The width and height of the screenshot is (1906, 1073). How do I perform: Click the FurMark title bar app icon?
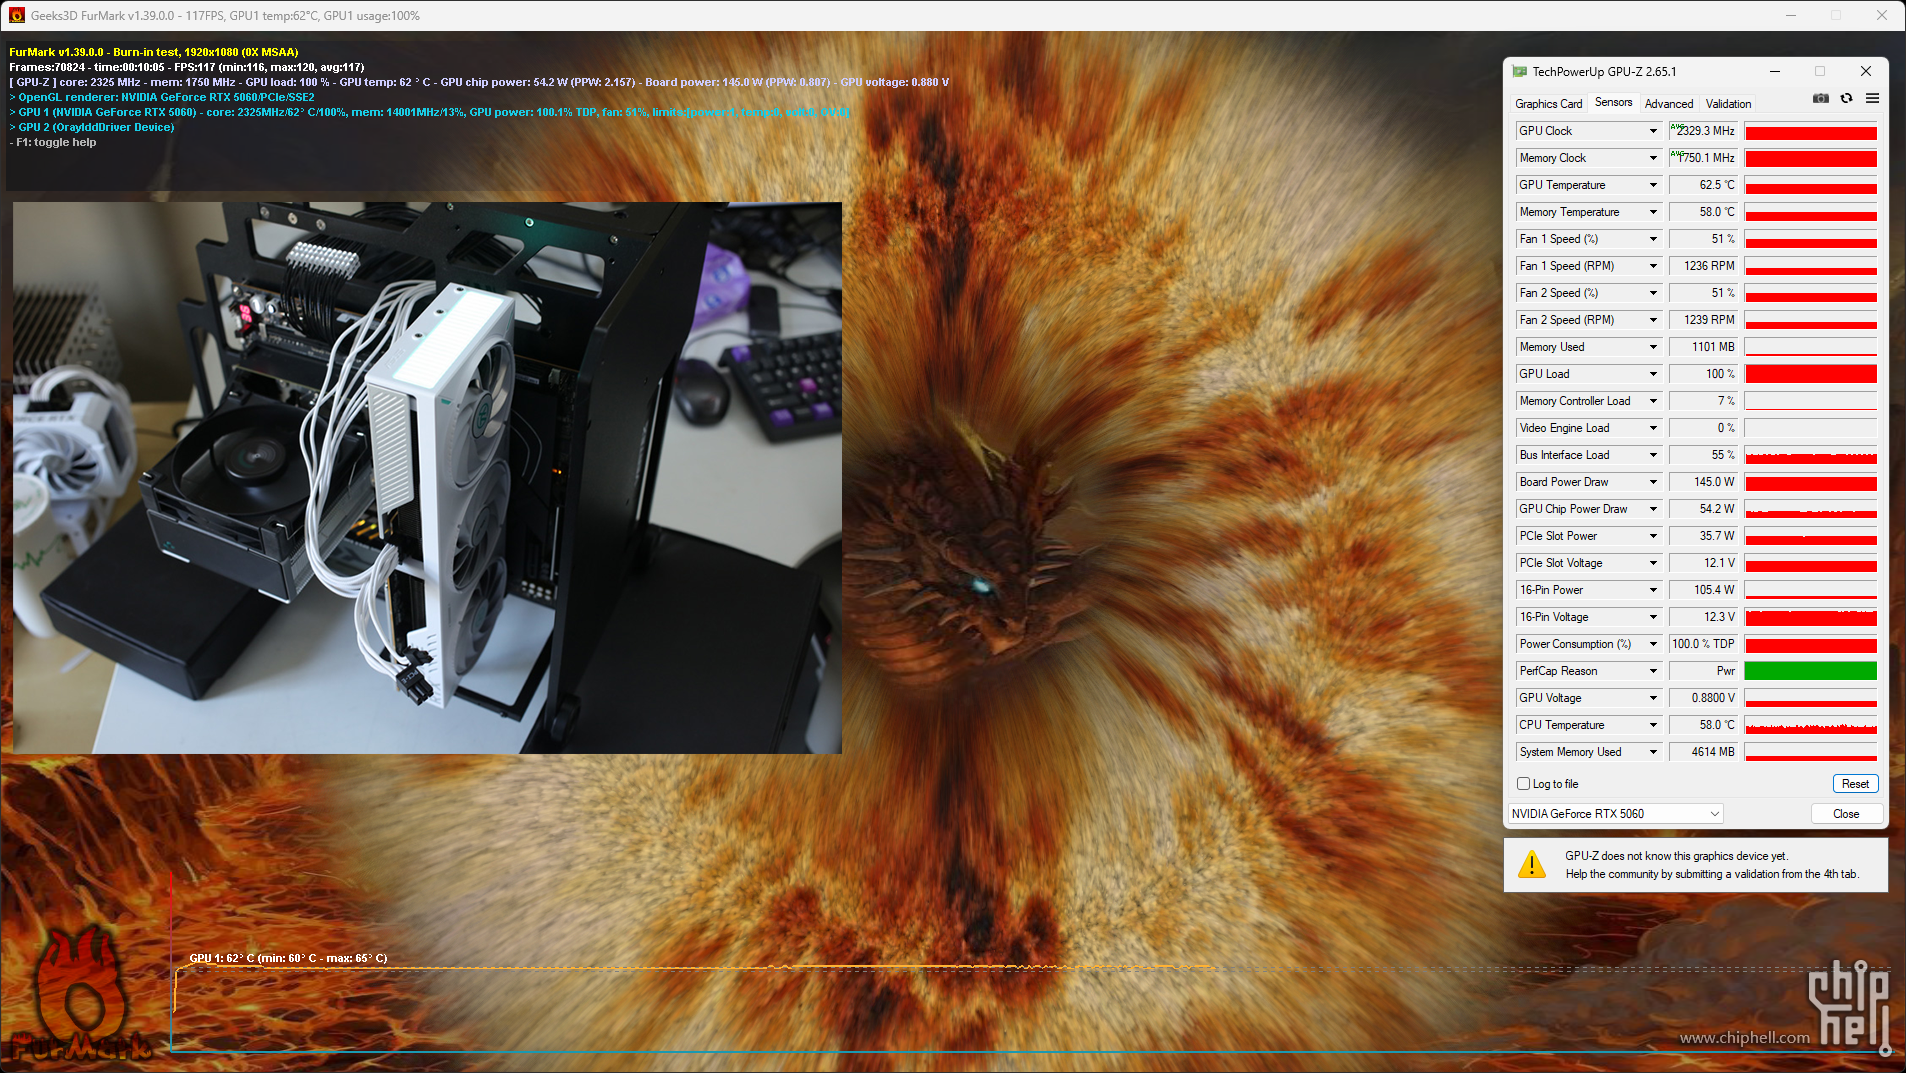pyautogui.click(x=17, y=15)
